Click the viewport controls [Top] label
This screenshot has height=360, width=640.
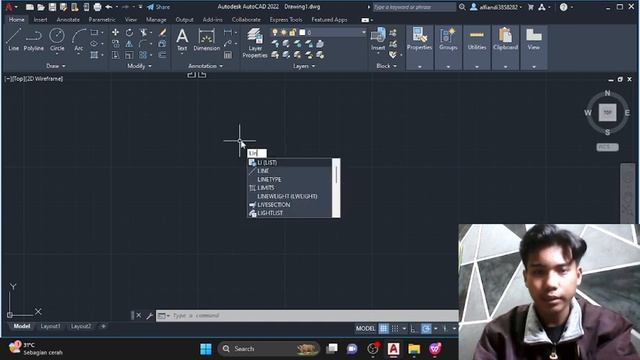tap(18, 79)
